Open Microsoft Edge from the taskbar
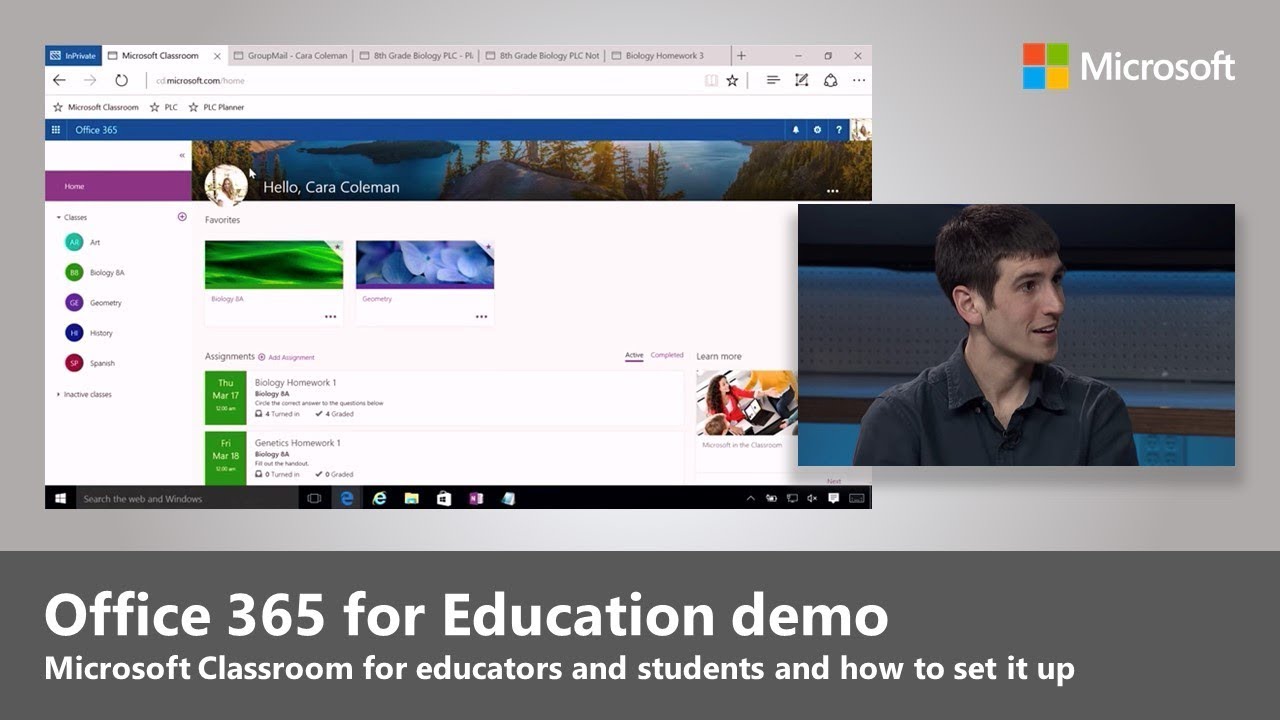 [x=347, y=498]
